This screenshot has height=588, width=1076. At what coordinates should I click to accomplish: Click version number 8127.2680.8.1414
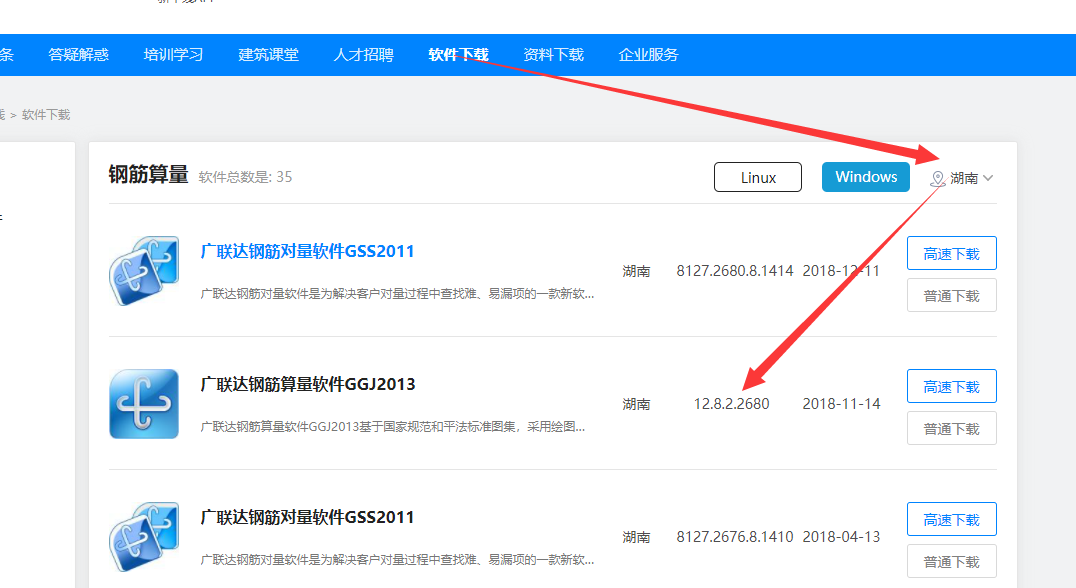pyautogui.click(x=735, y=271)
